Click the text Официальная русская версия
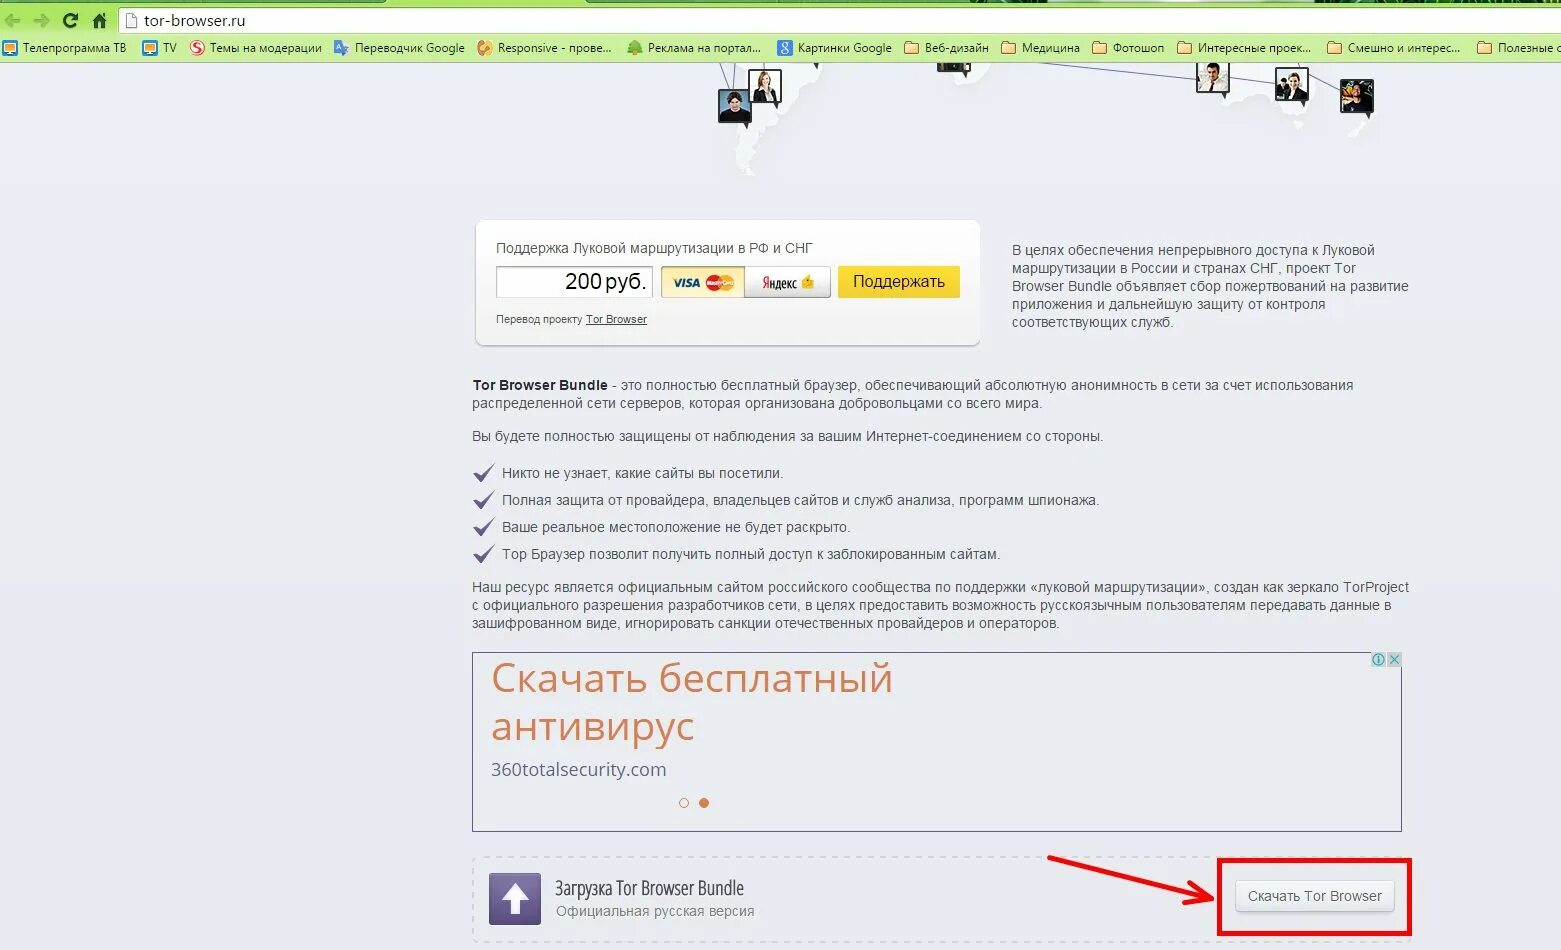Image resolution: width=1561 pixels, height=950 pixels. (655, 911)
